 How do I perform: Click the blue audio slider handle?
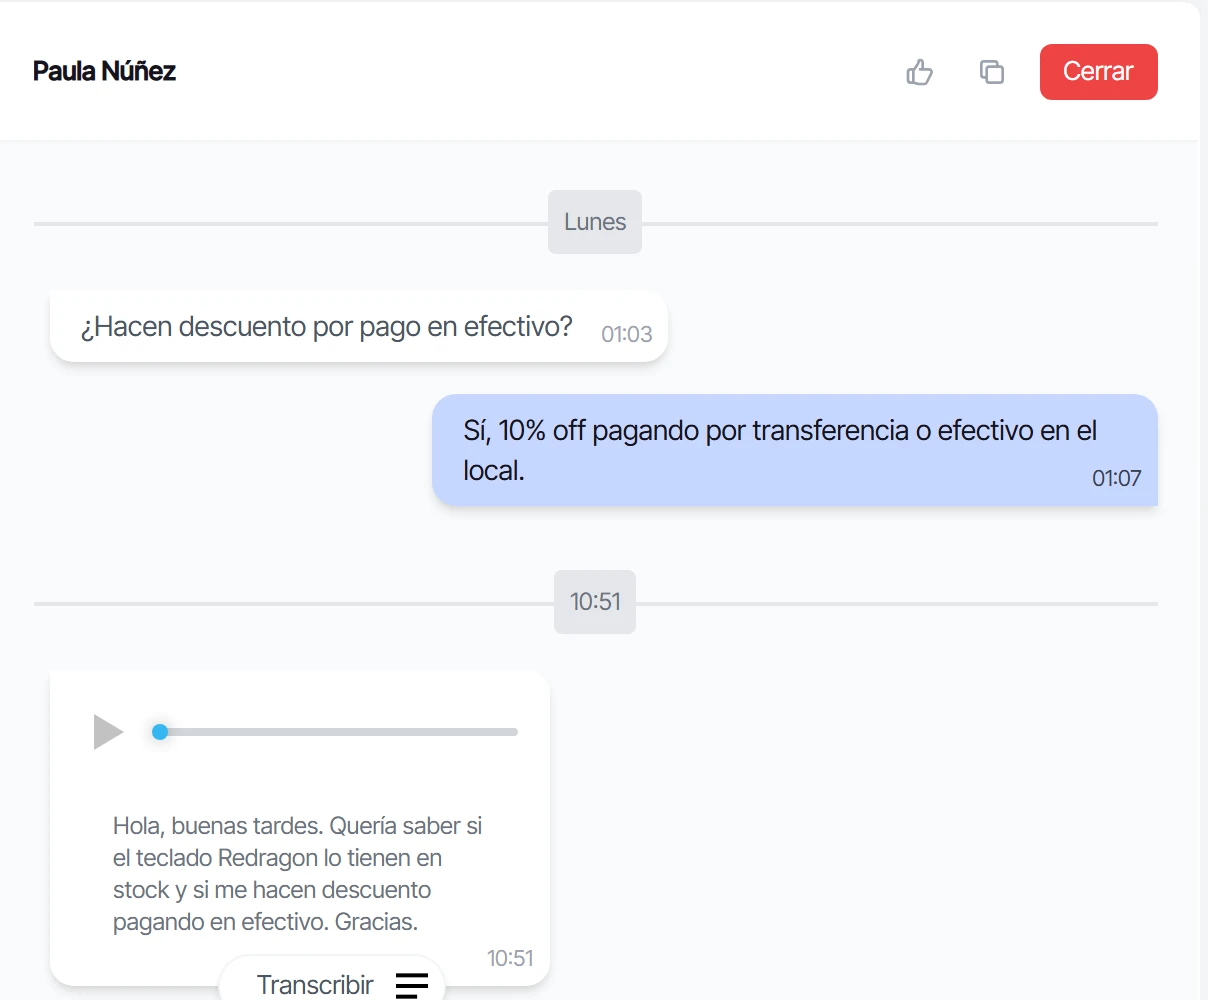pyautogui.click(x=160, y=732)
